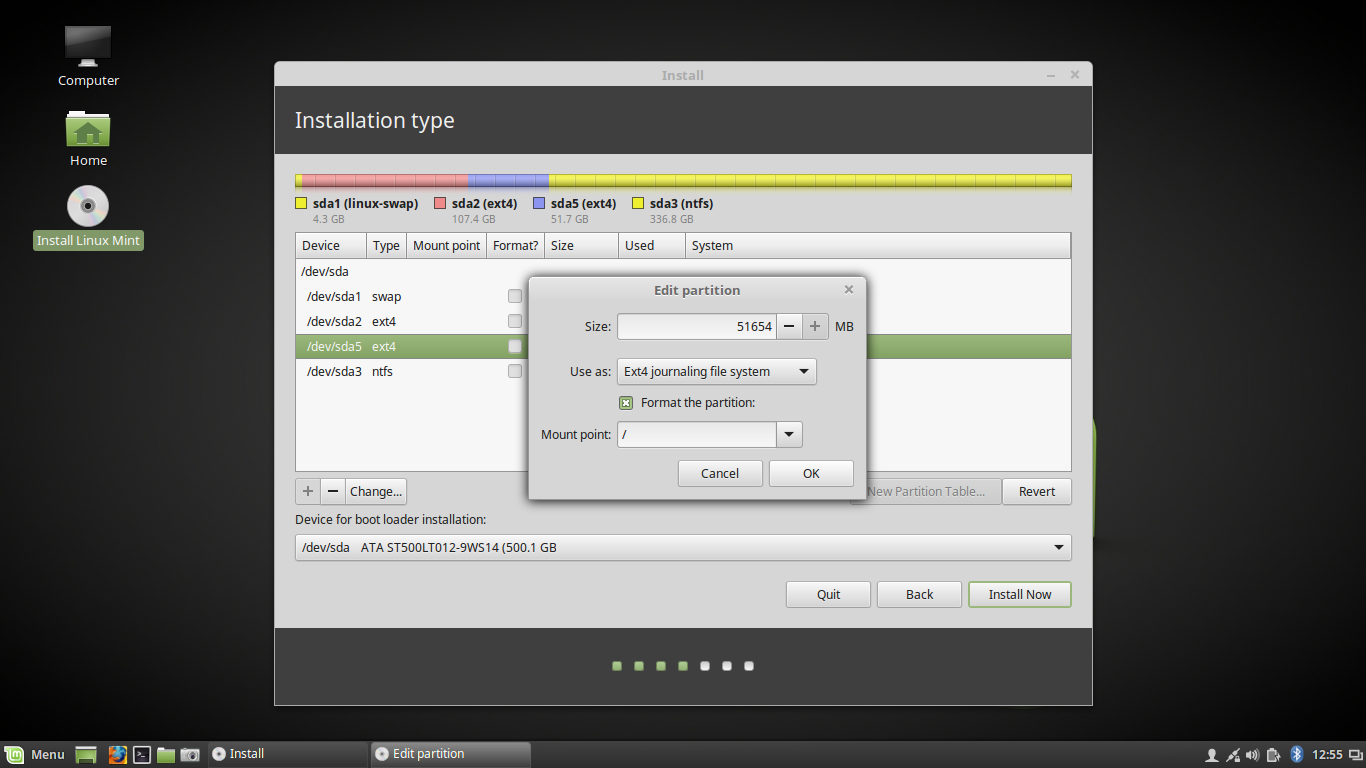Click the yellow sda3 ntfs legend swatch
Image resolution: width=1366 pixels, height=768 pixels.
click(638, 203)
